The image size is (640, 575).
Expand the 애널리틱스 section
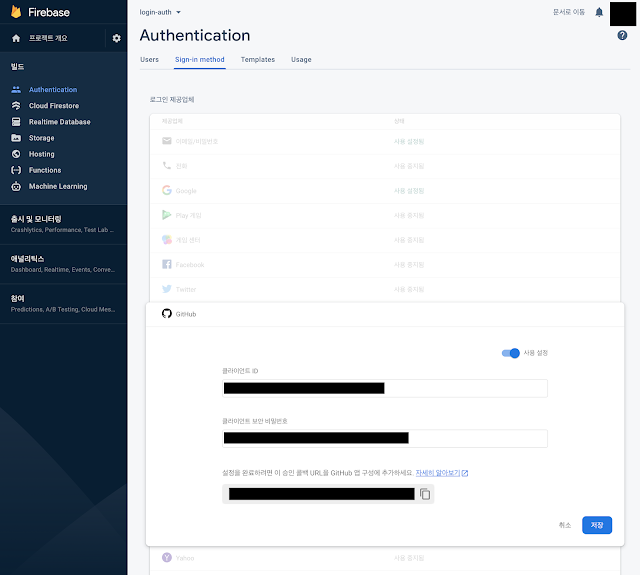[63, 264]
